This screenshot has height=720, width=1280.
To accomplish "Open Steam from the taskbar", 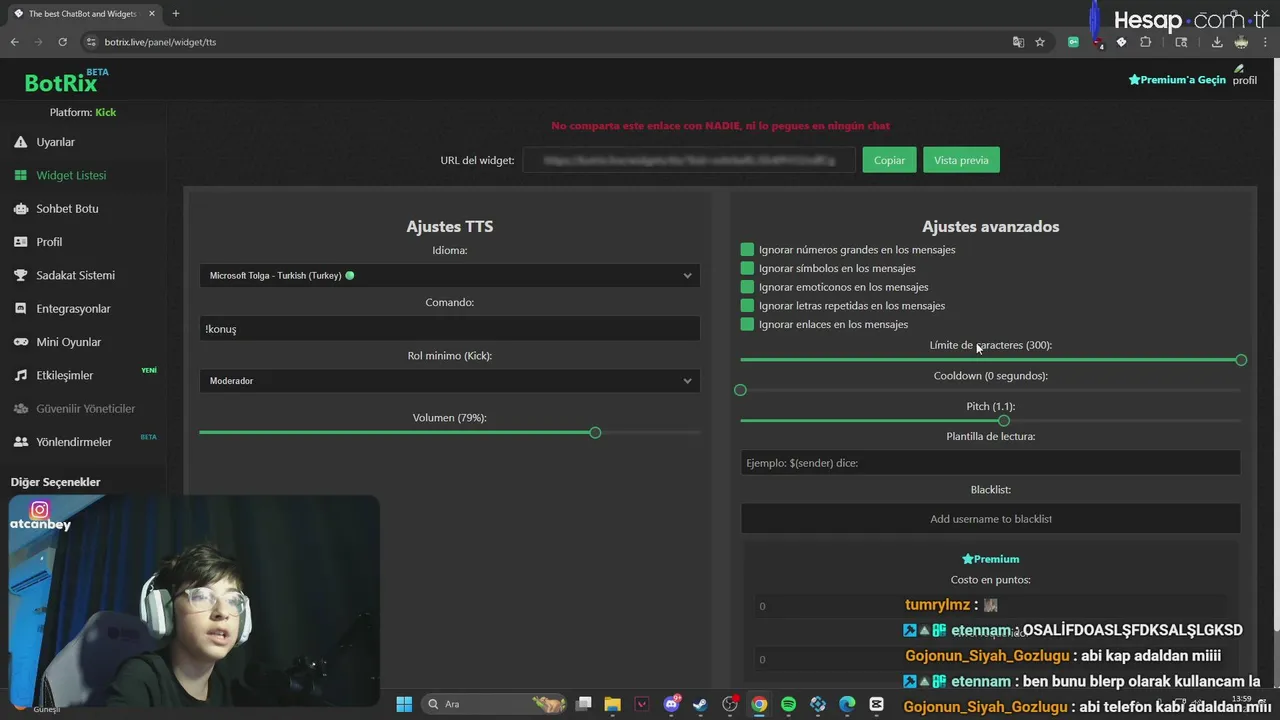I will pyautogui.click(x=700, y=704).
